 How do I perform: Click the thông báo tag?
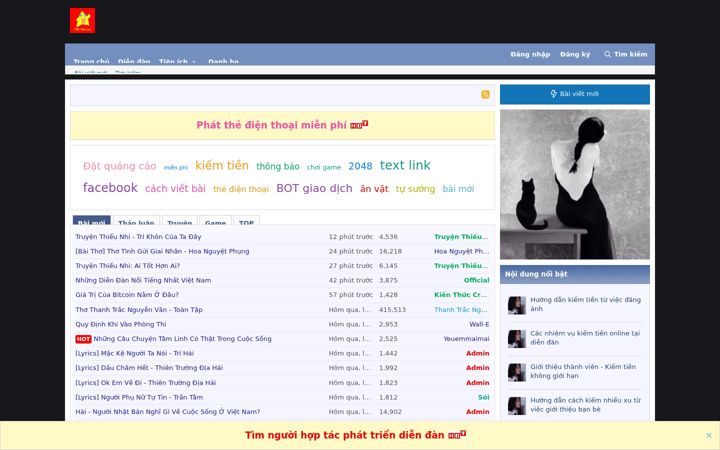click(278, 166)
